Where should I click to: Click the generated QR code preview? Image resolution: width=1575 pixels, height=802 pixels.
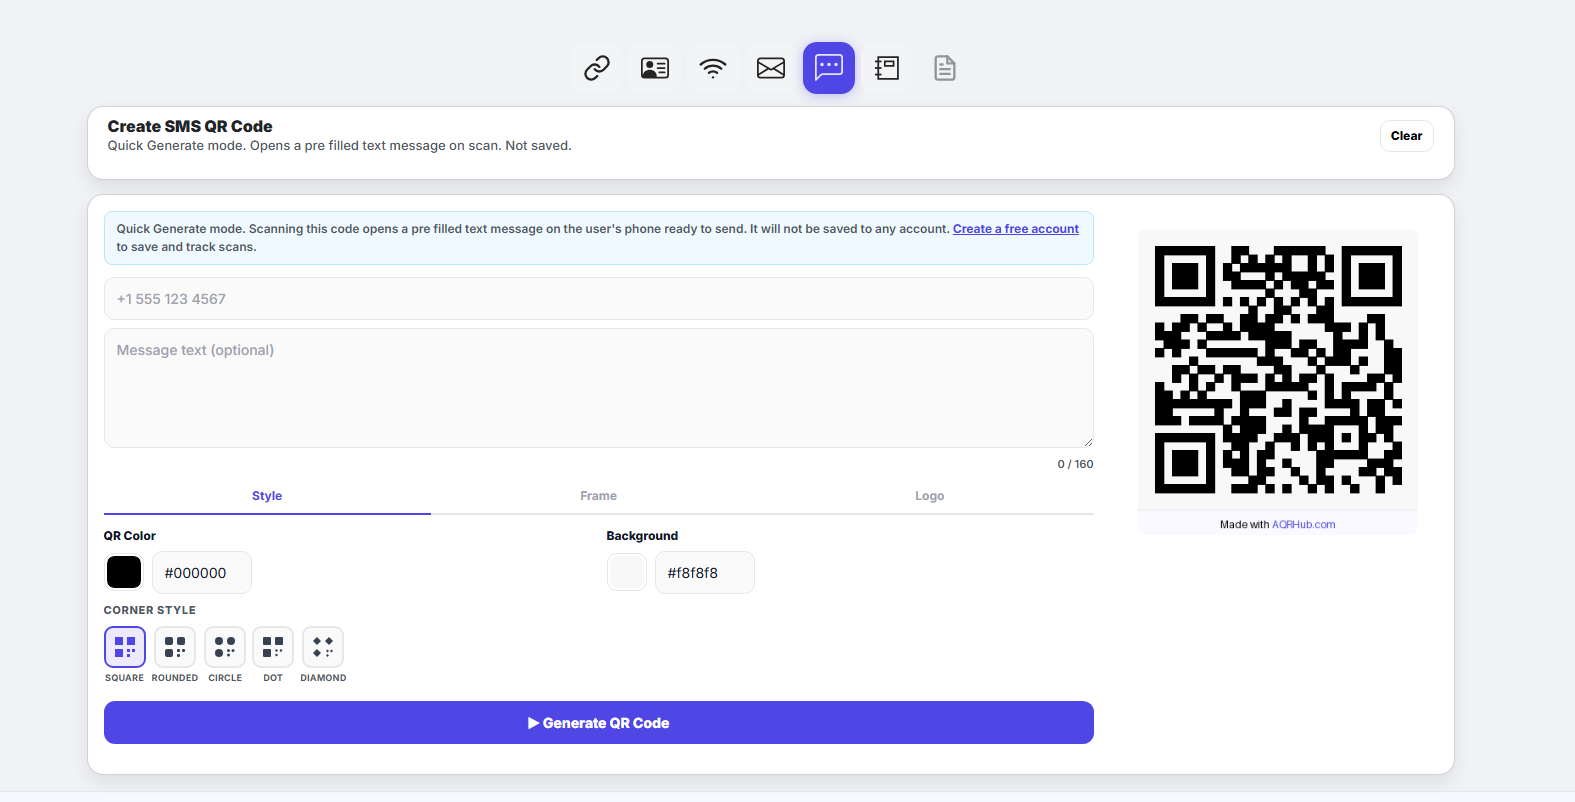(1278, 370)
